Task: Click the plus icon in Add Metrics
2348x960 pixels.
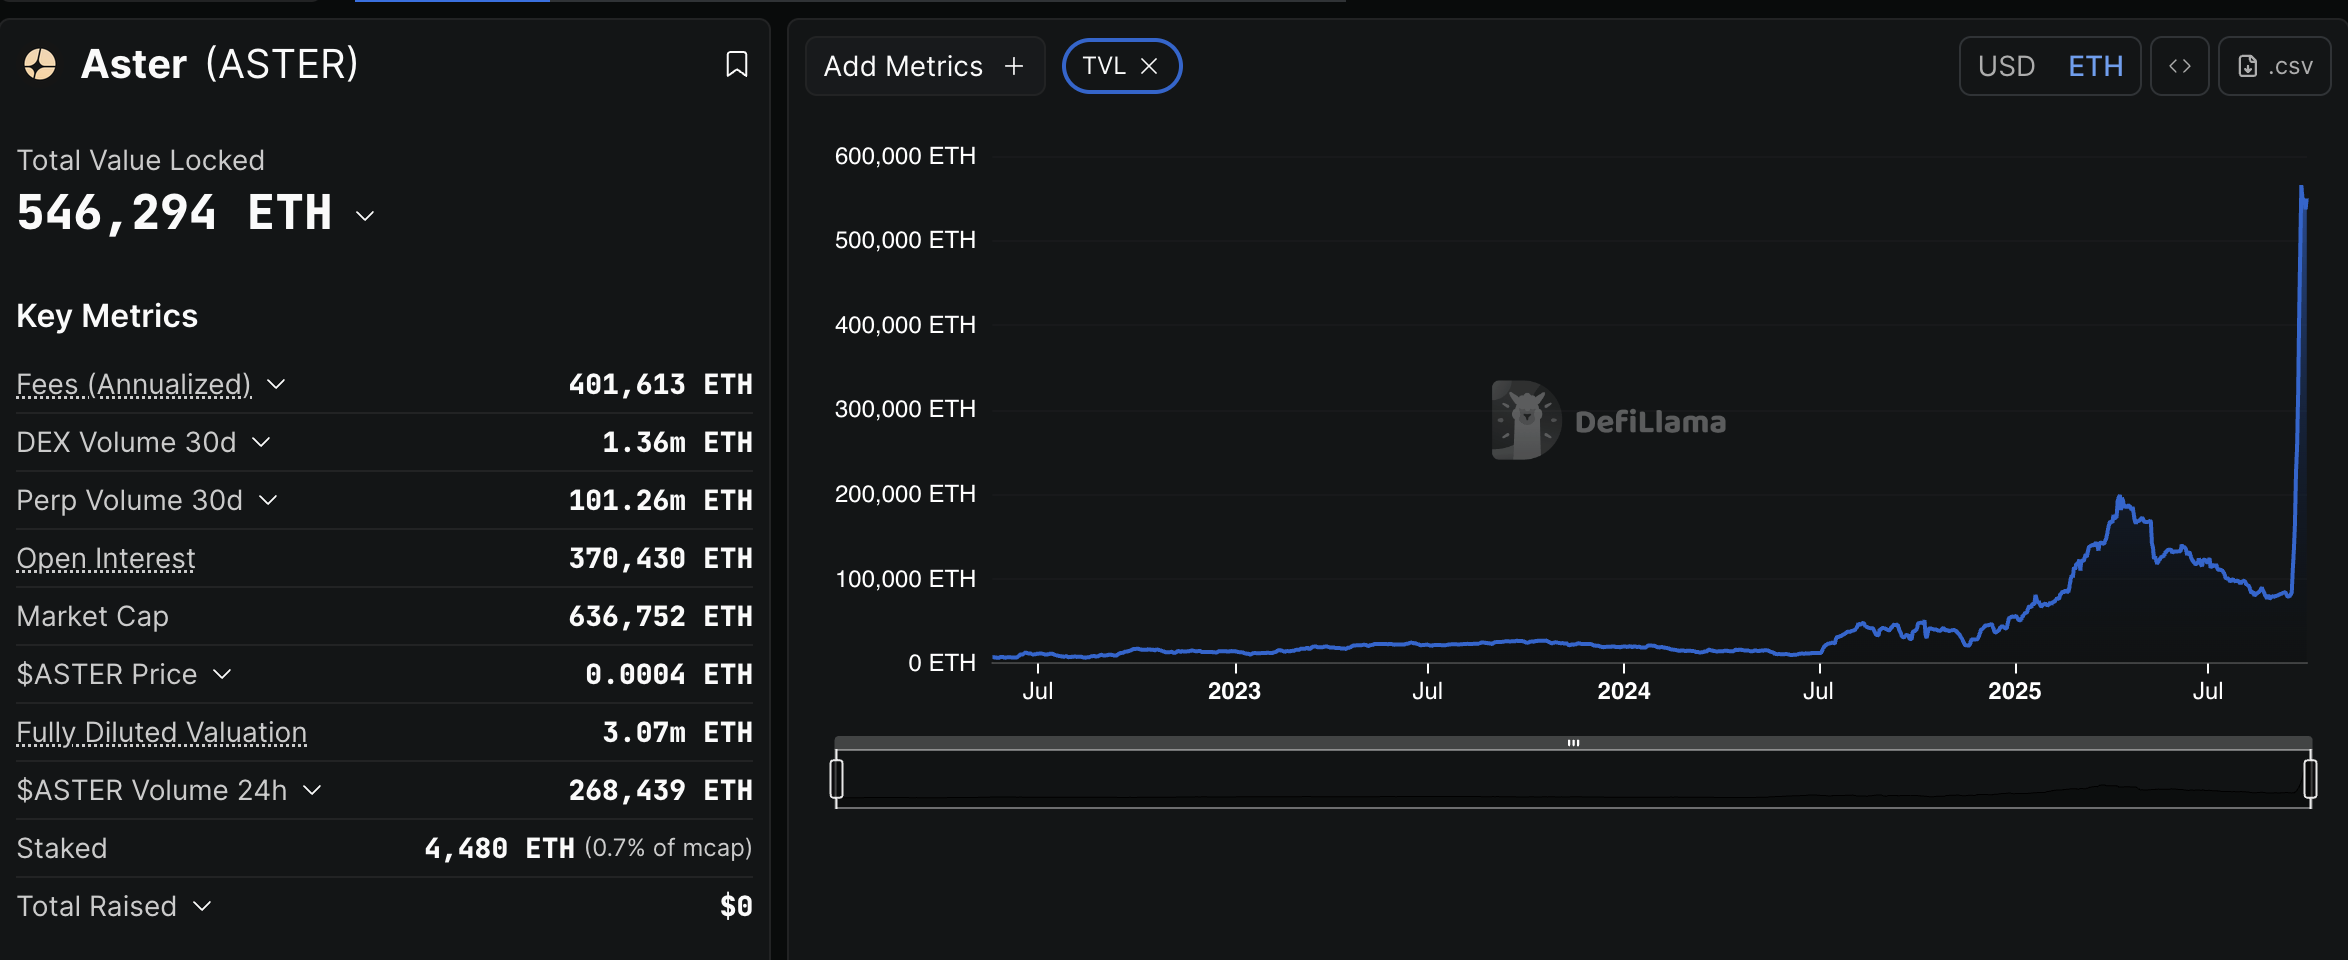Action: click(1014, 66)
